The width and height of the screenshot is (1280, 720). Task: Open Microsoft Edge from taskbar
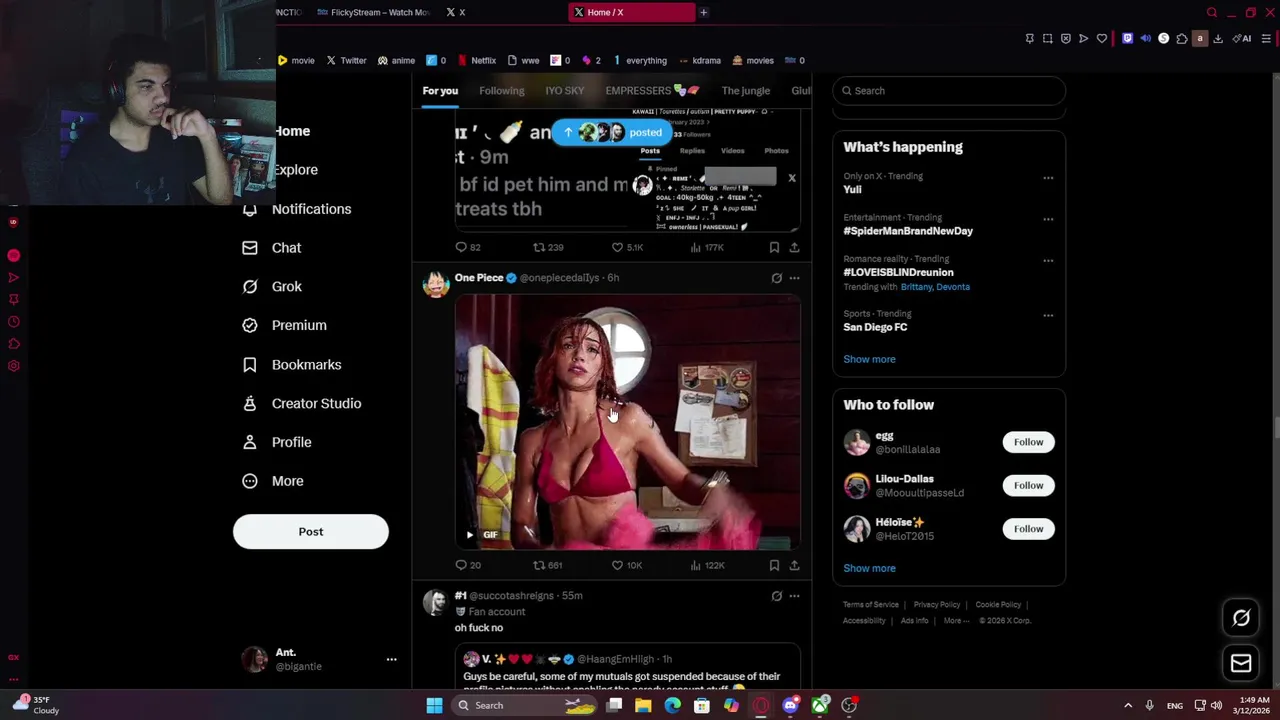click(672, 706)
